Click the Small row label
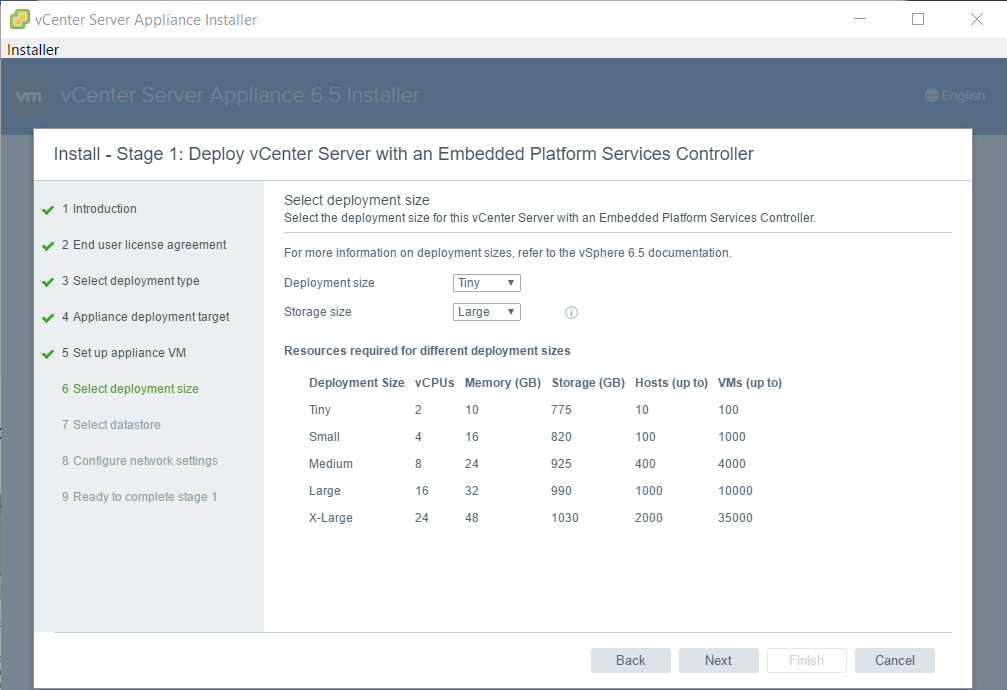The image size is (1007, 690). pyautogui.click(x=324, y=437)
